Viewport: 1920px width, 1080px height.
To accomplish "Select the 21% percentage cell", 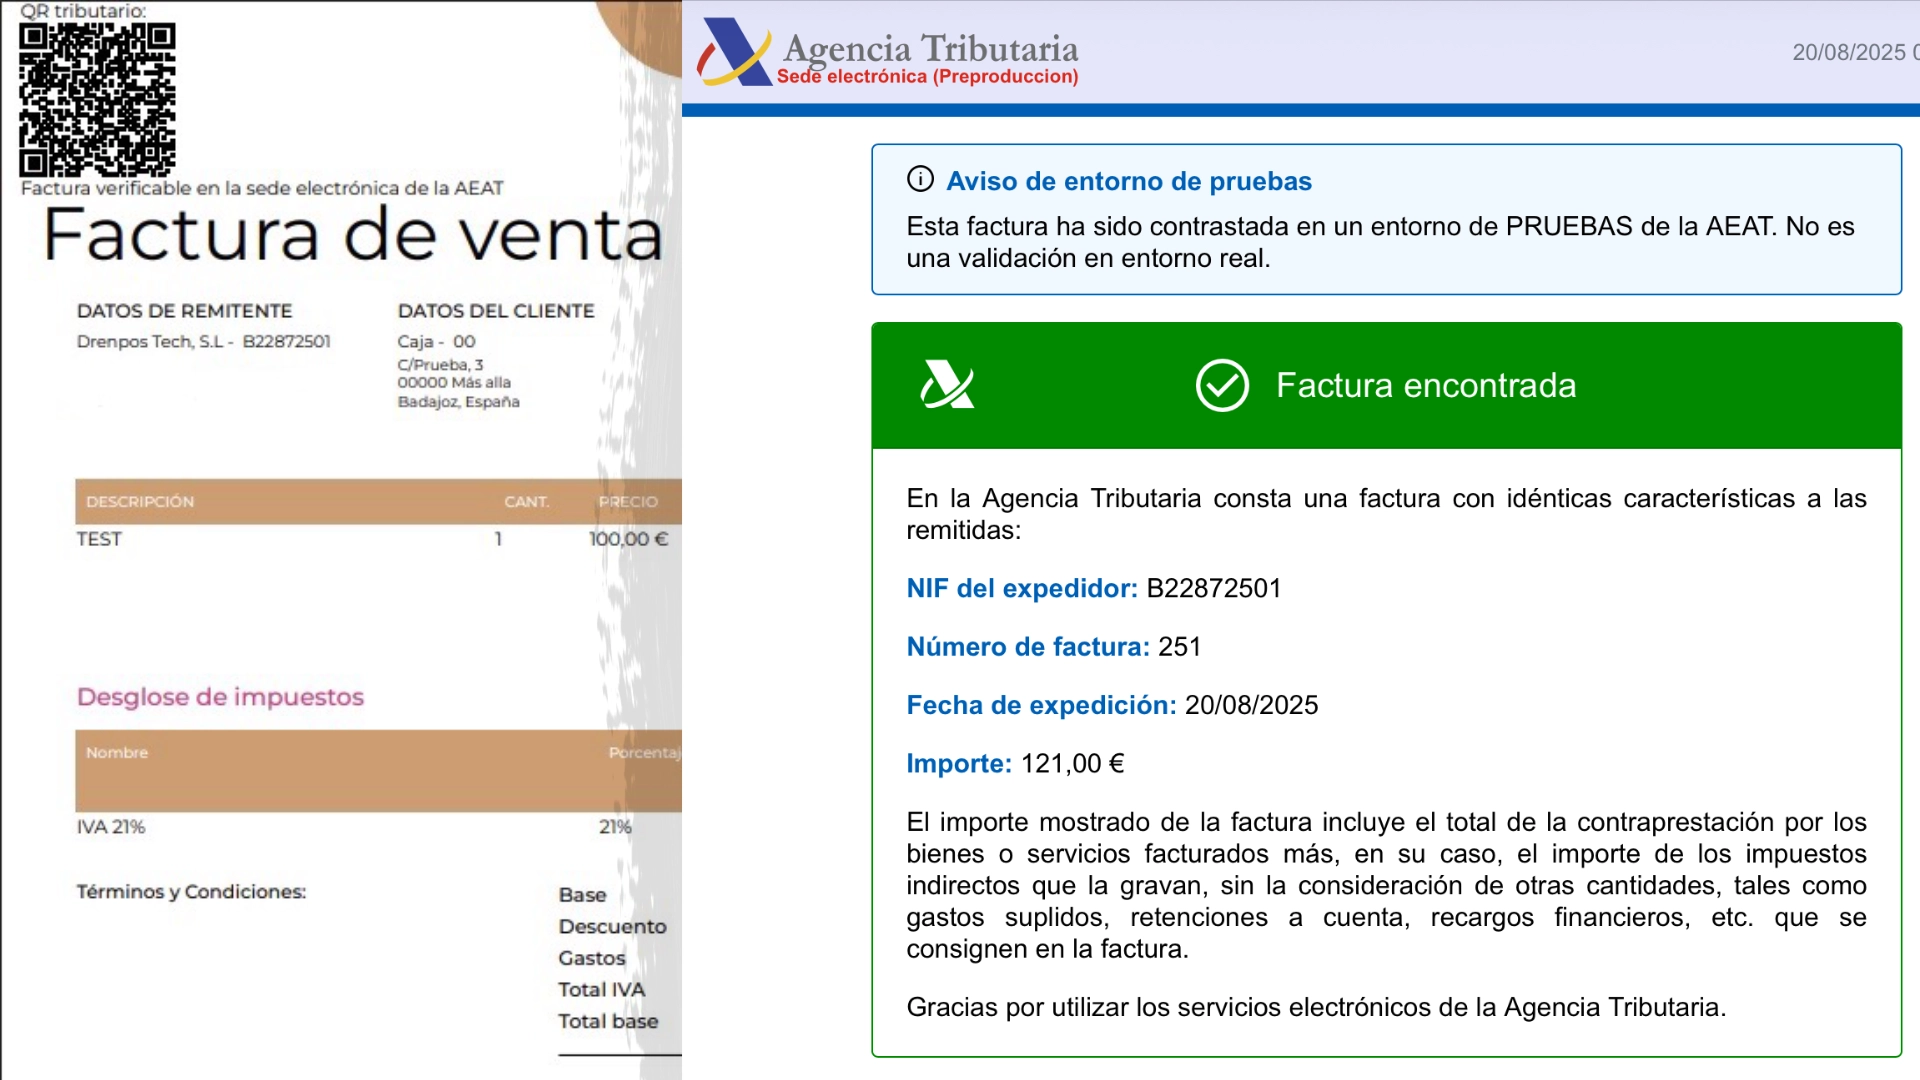I will tap(615, 828).
